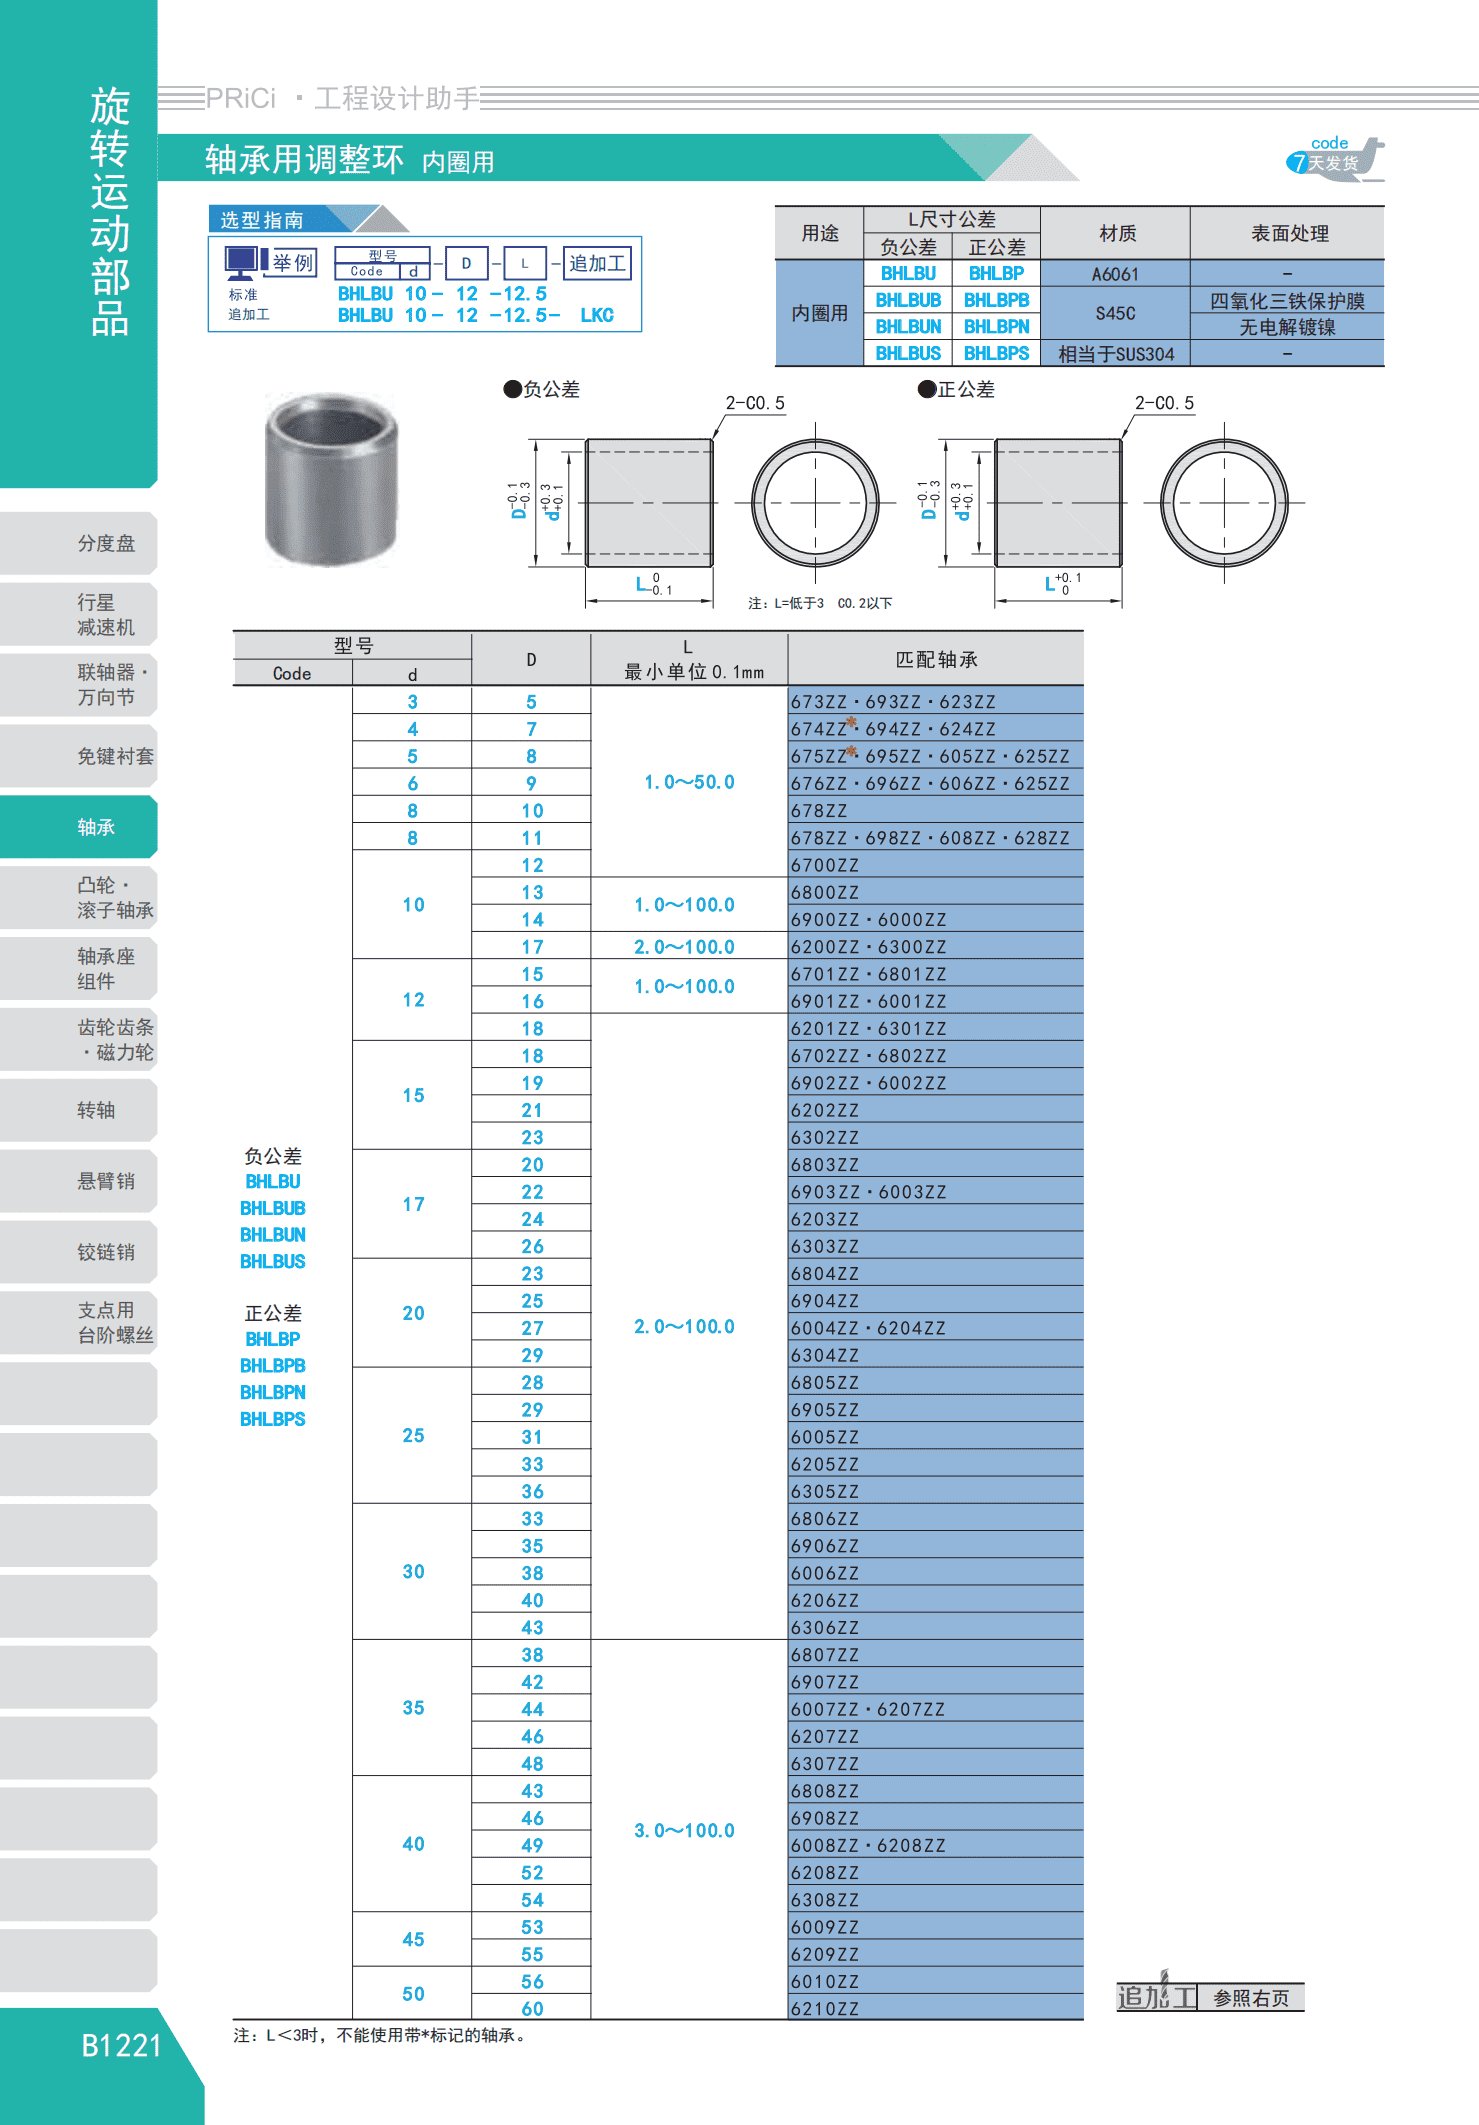Click BHLBP in the tolerance table

click(x=996, y=273)
